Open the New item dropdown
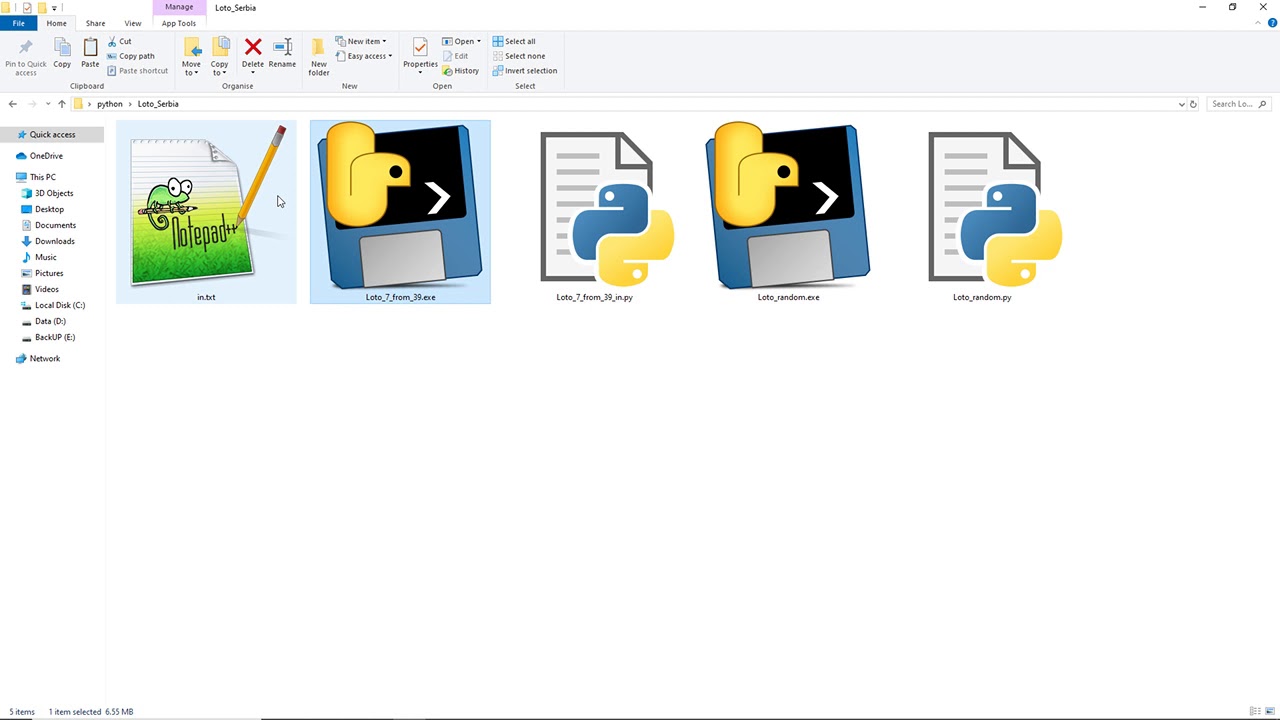 tap(361, 41)
